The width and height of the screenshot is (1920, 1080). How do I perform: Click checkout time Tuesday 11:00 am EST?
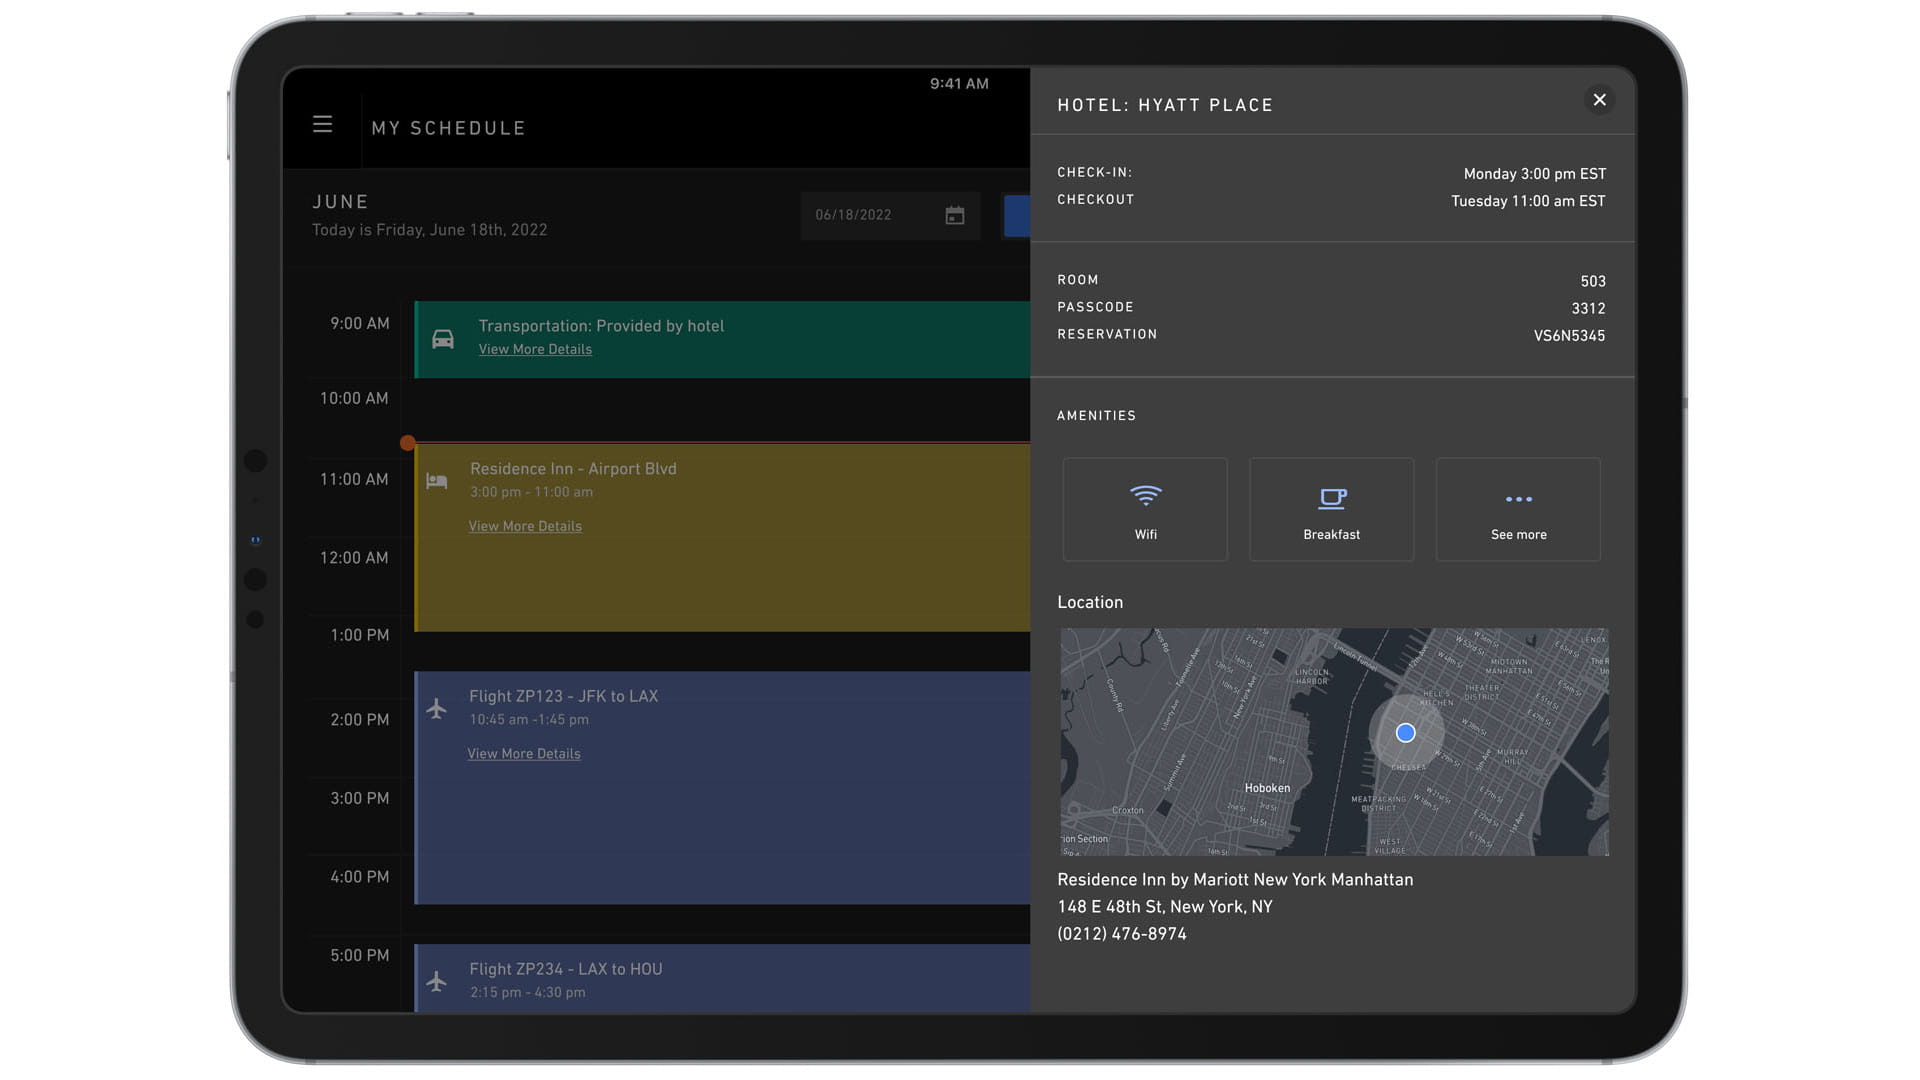tap(1528, 201)
